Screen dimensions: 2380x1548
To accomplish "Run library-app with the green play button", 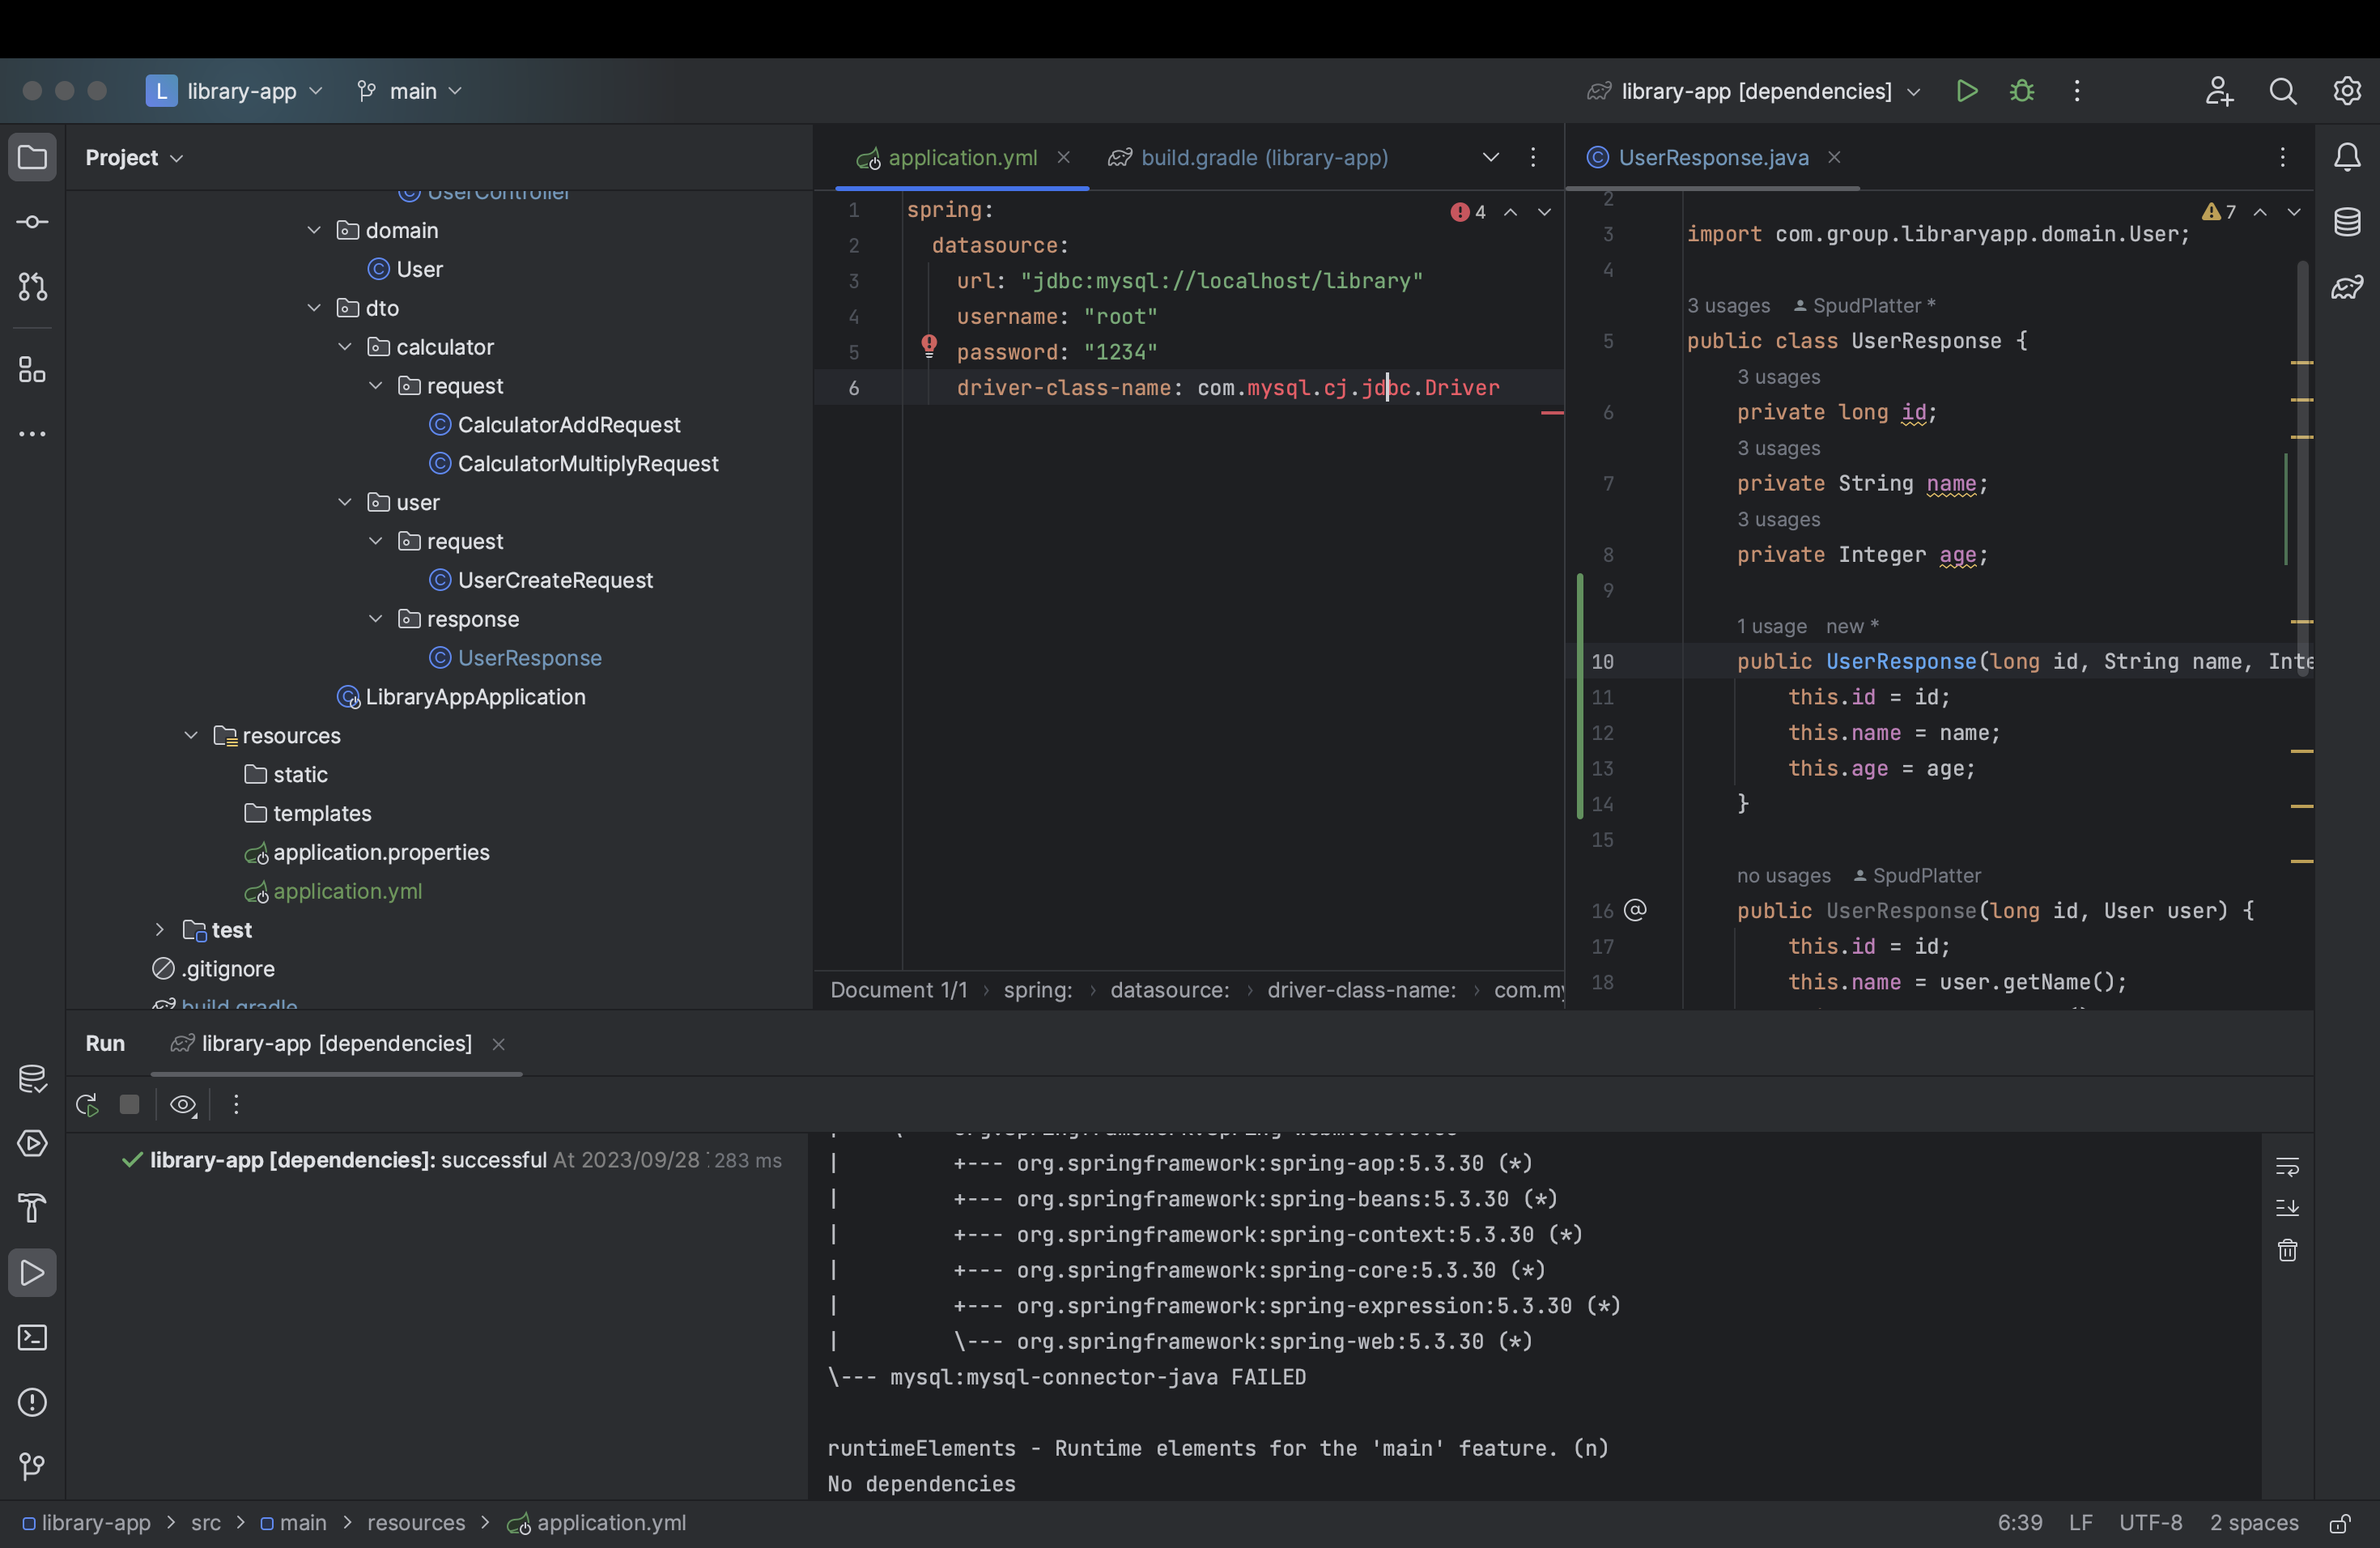I will point(1967,91).
